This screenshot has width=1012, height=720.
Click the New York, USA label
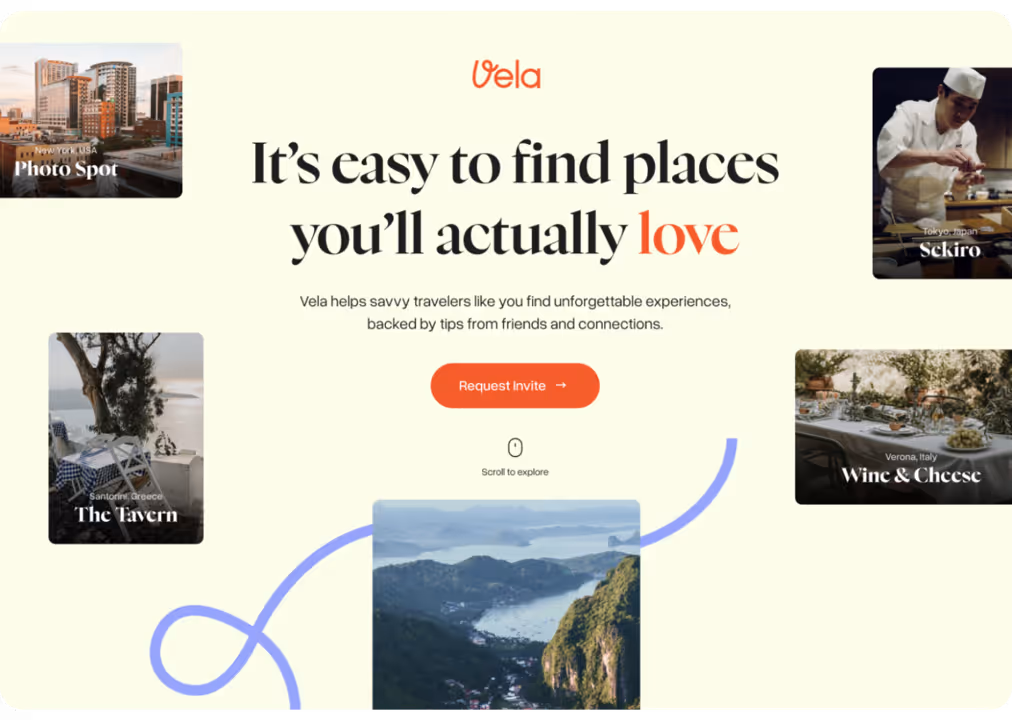66,150
